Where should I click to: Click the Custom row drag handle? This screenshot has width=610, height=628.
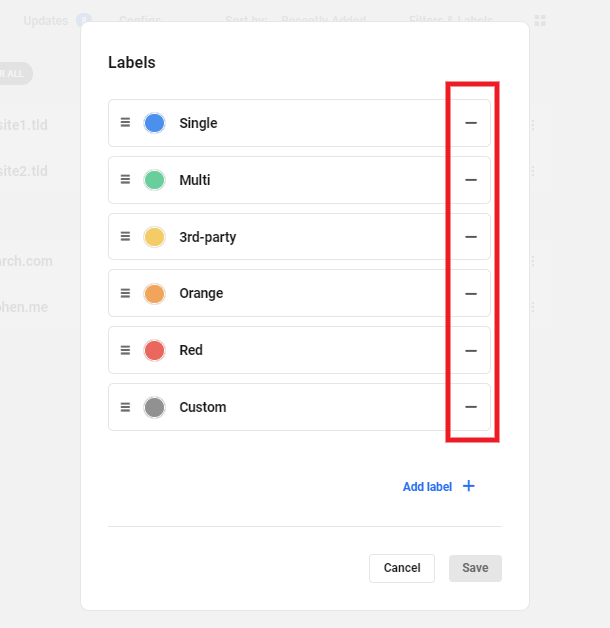pos(125,407)
